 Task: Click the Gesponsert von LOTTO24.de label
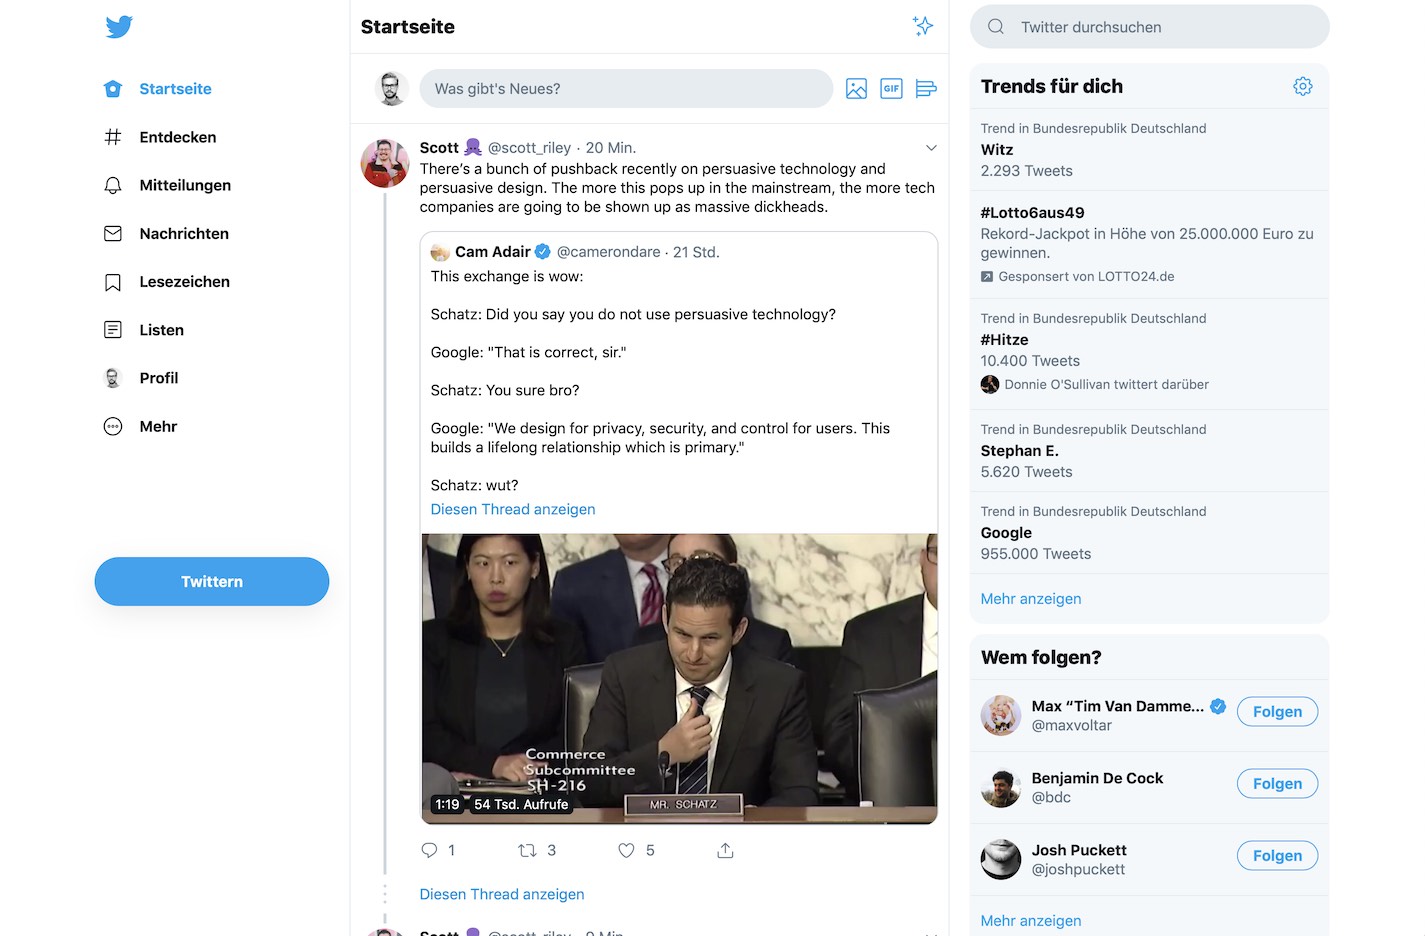pyautogui.click(x=1086, y=277)
